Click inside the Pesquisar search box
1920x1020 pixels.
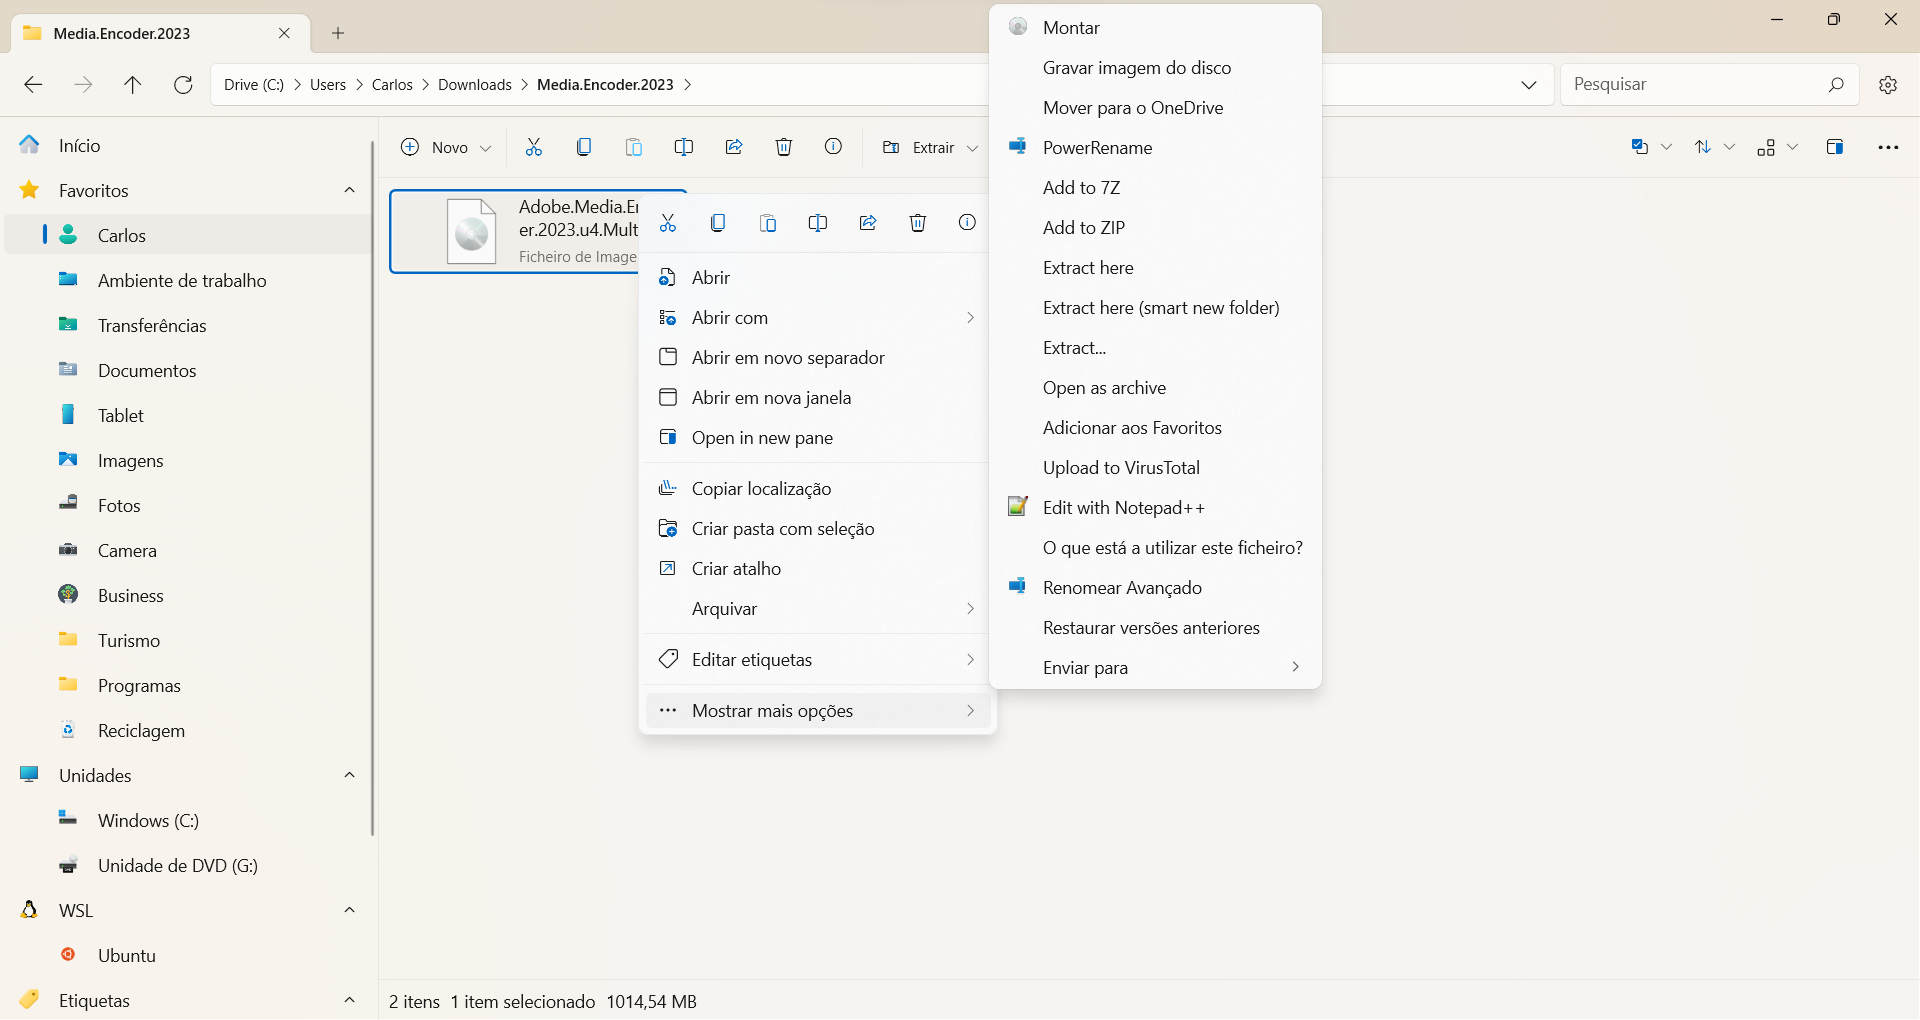pyautogui.click(x=1700, y=84)
